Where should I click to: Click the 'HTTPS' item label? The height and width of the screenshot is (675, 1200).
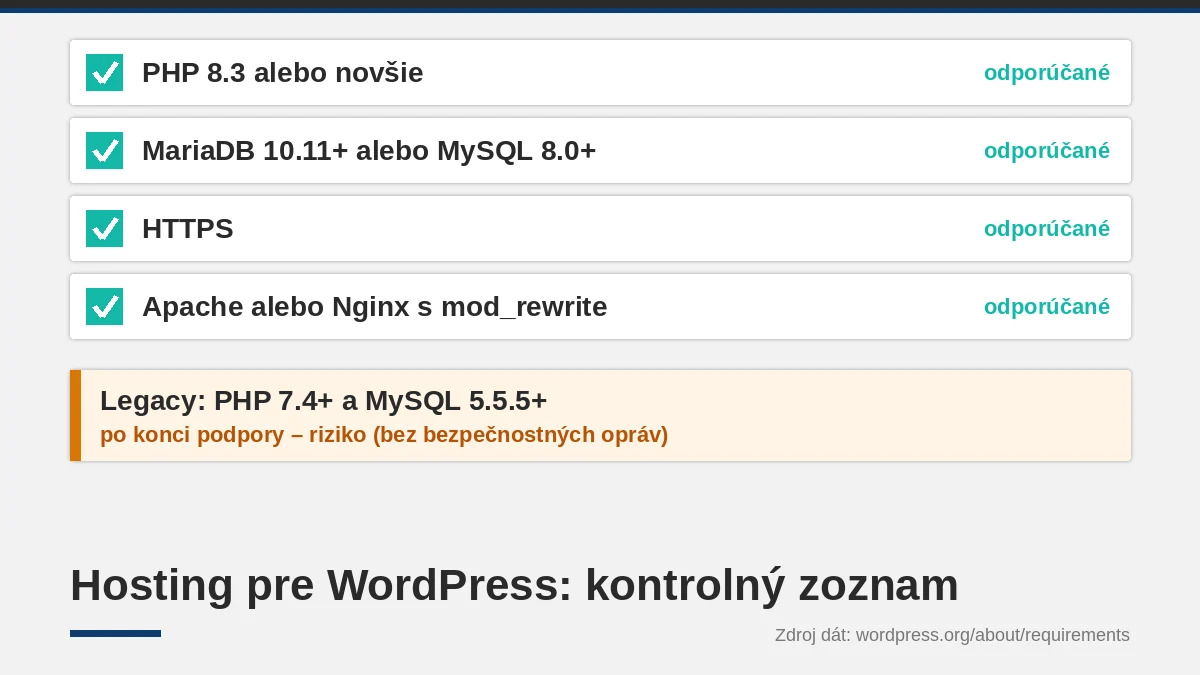(x=188, y=229)
